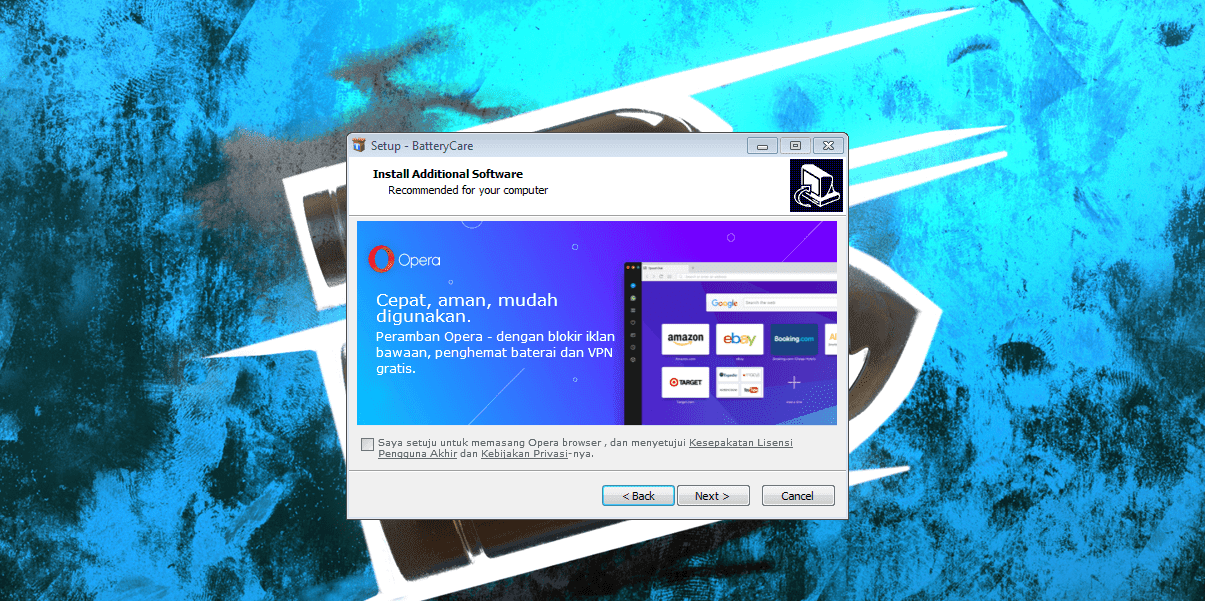Screen dimensions: 1205x601
Task: Click the BatteryCare setup title bar icon
Action: [360, 145]
